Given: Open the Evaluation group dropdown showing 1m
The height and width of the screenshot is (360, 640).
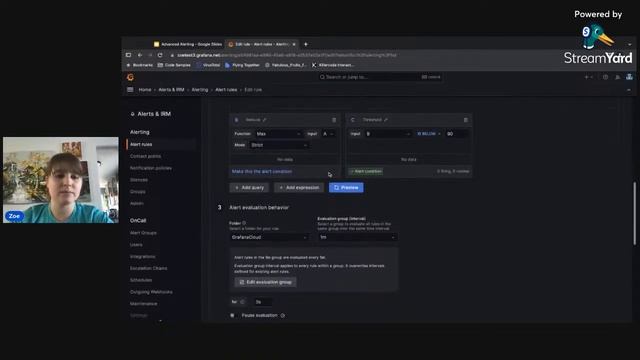Looking at the screenshot, I should click(358, 237).
